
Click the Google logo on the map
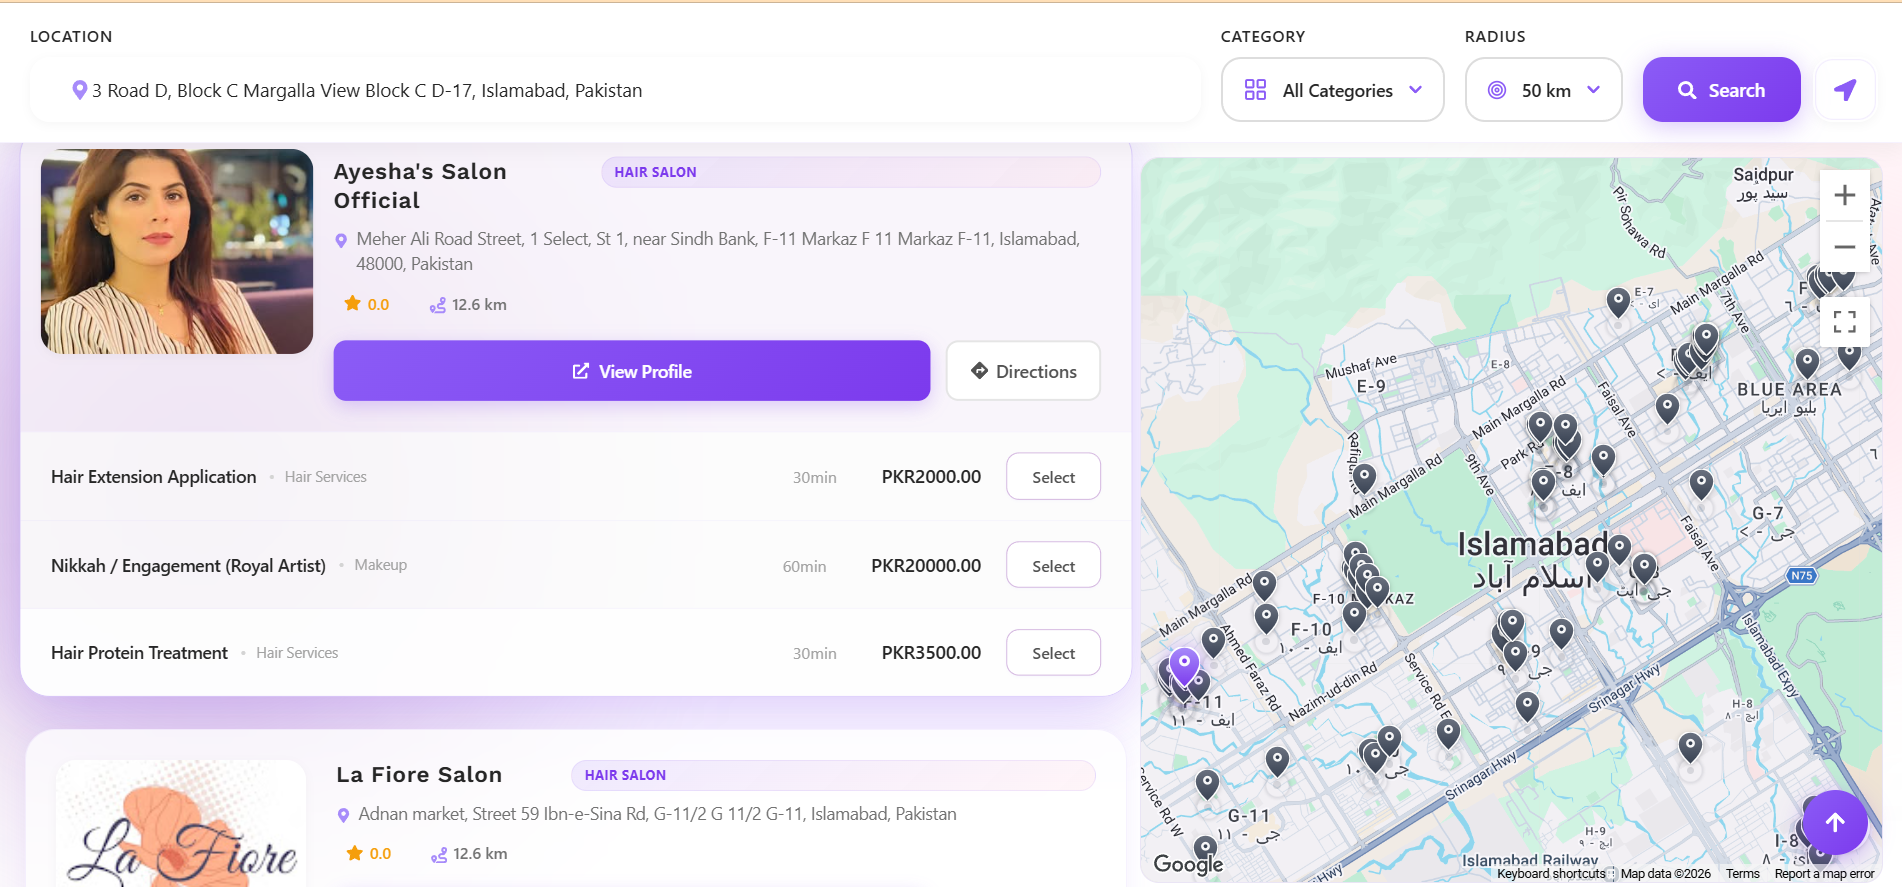click(1188, 864)
